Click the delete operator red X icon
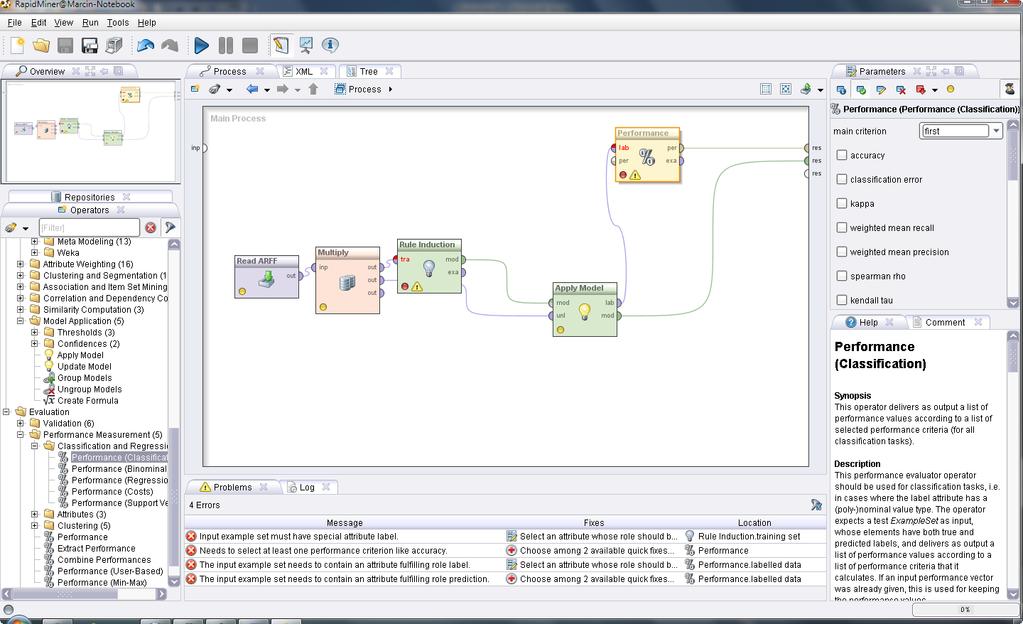1023x624 pixels. pyautogui.click(x=901, y=89)
